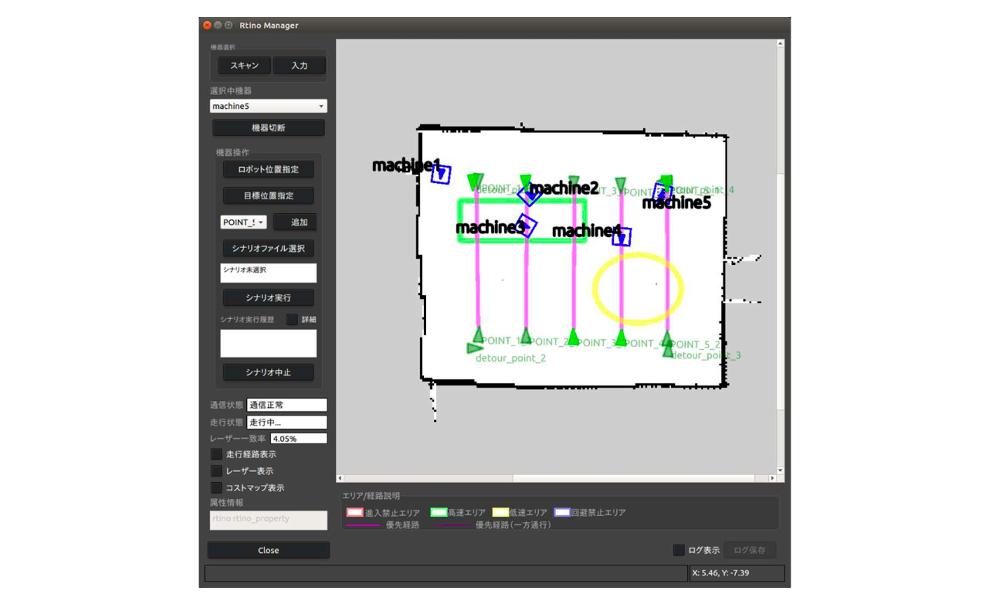
Task: Click the シナリオ未選択 scenario file field
Action: pos(268,273)
